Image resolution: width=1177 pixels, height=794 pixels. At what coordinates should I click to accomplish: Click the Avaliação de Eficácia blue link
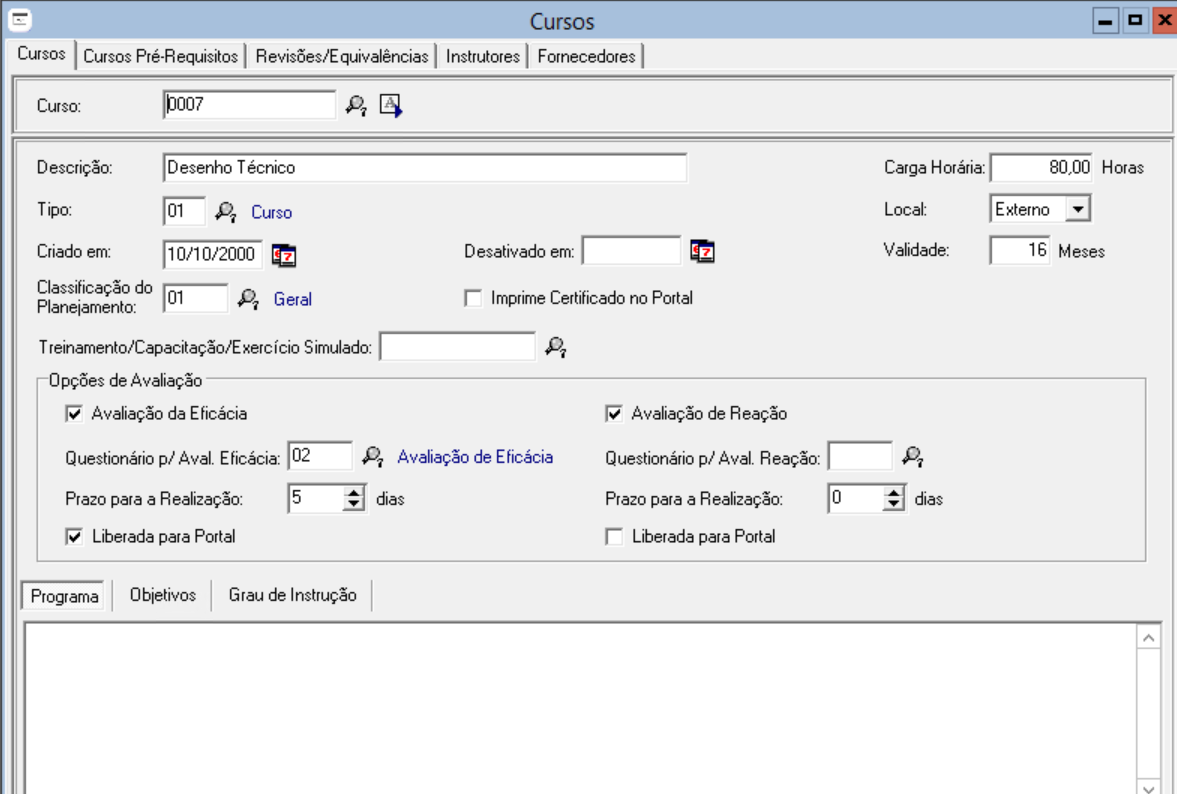tap(475, 457)
